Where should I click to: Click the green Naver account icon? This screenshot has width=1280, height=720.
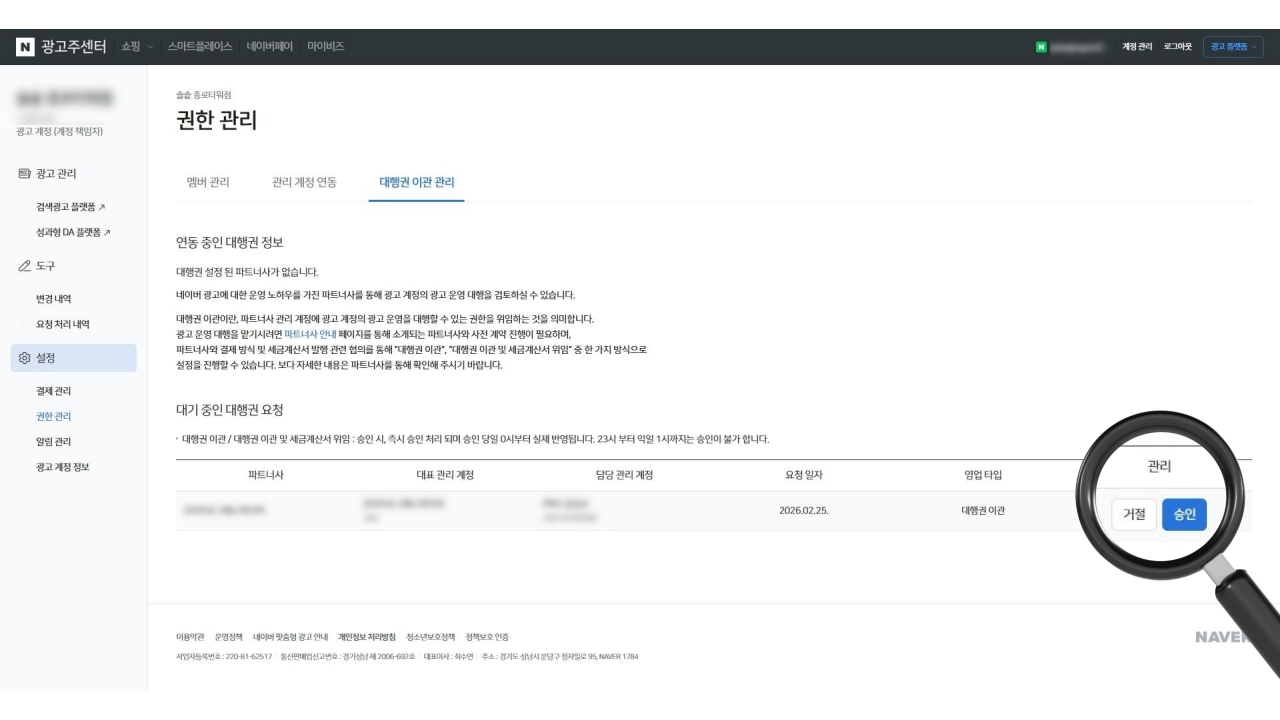[x=1041, y=47]
